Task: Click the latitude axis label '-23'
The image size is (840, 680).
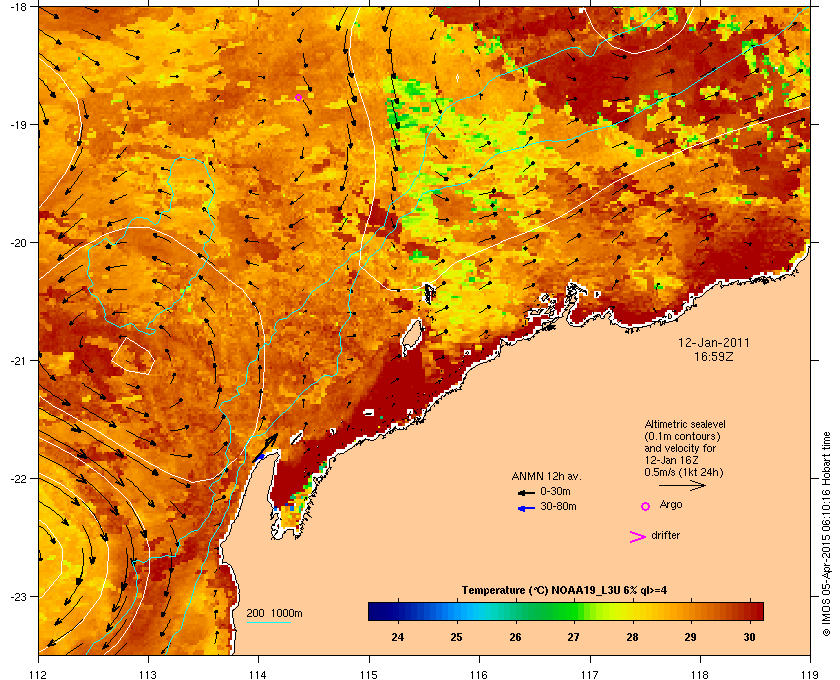Action: coord(18,596)
